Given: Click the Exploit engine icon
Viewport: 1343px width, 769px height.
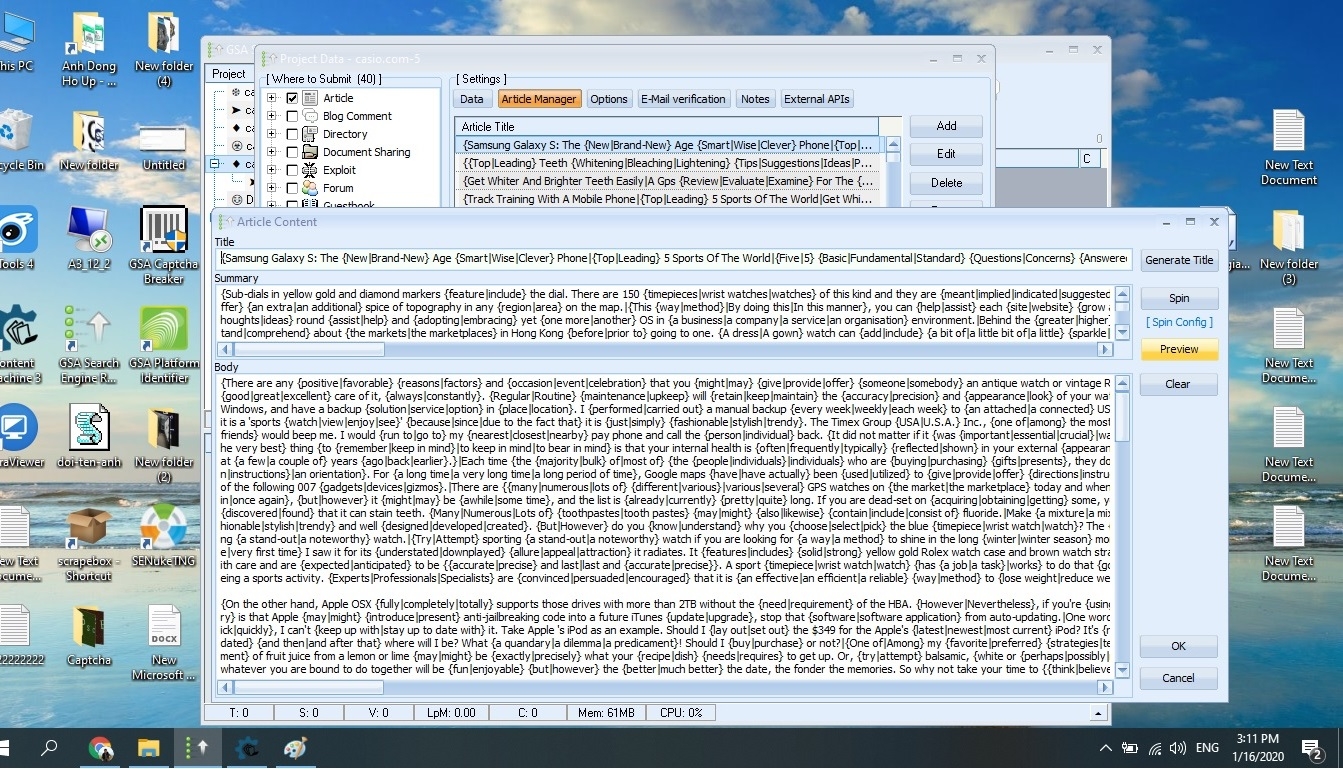Looking at the screenshot, I should coord(310,170).
